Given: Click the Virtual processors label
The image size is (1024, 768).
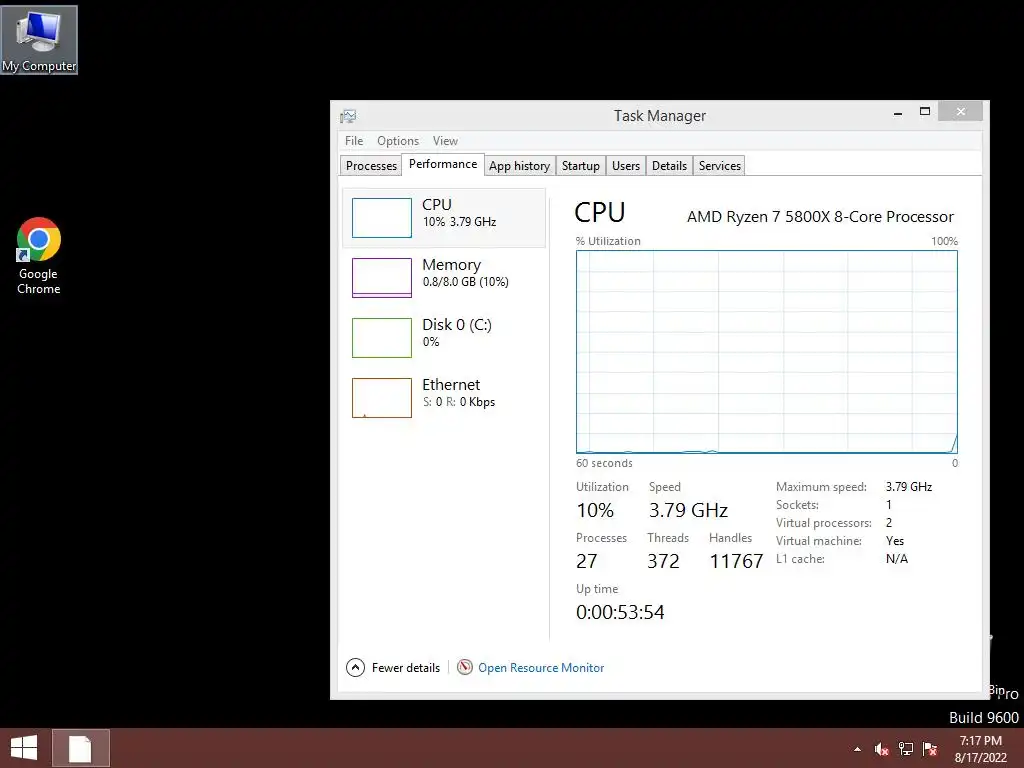Looking at the screenshot, I should pos(824,523).
